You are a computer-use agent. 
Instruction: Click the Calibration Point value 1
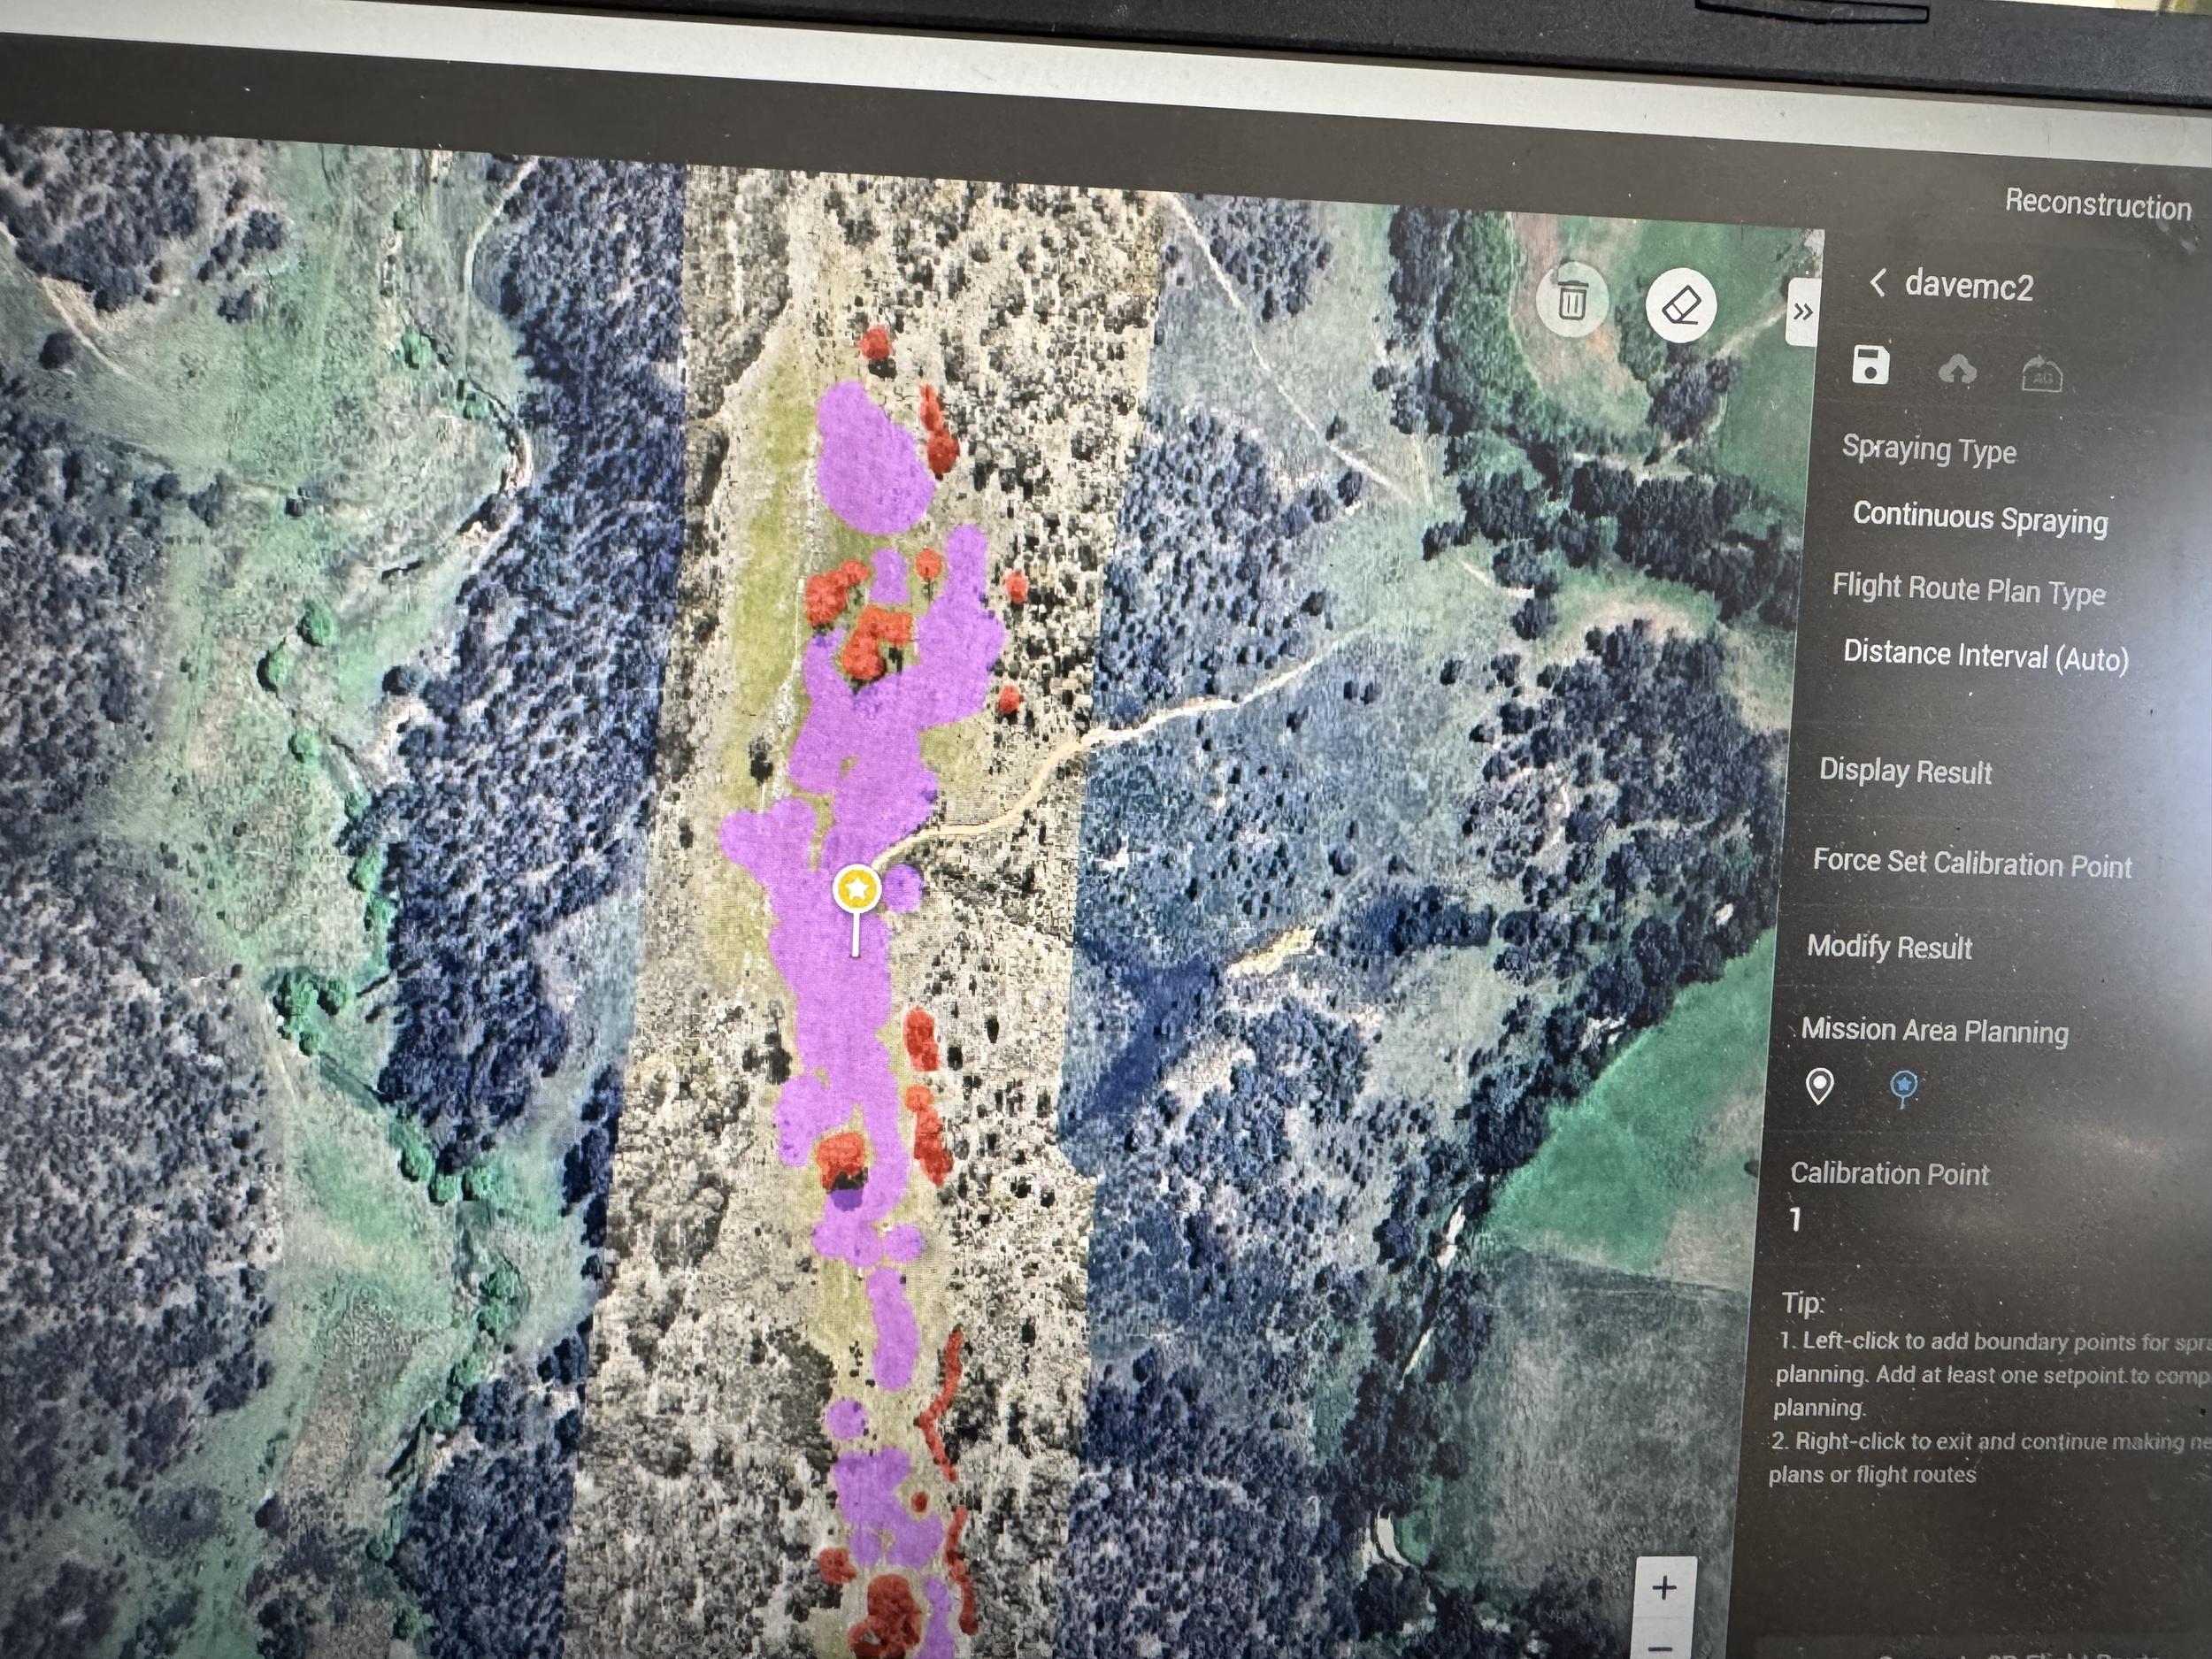pyautogui.click(x=1796, y=1218)
